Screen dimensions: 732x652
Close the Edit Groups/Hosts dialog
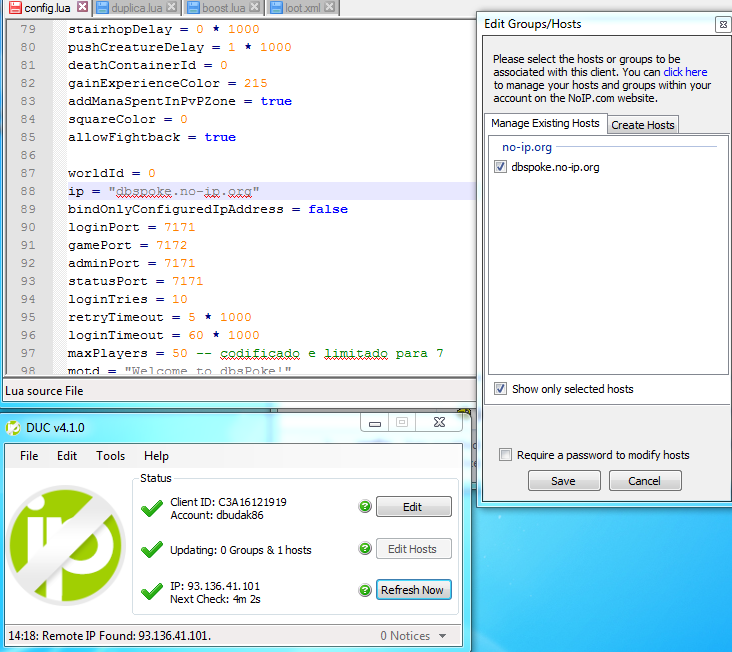[723, 24]
